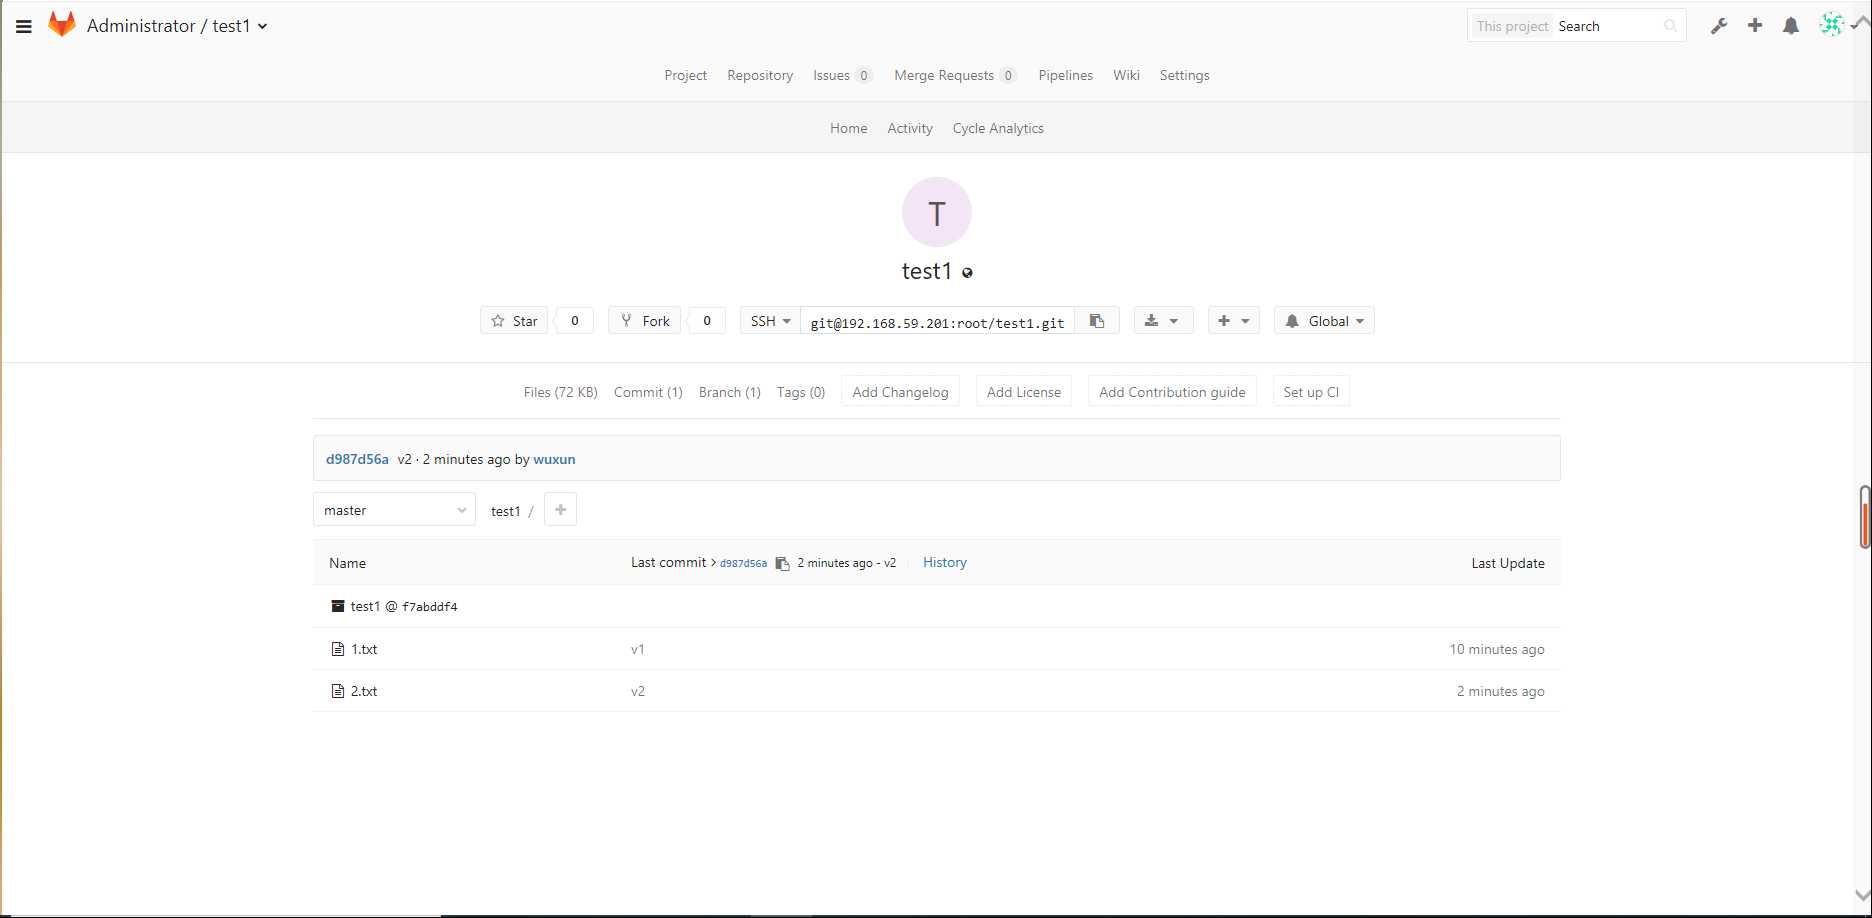The height and width of the screenshot is (918, 1872).
Task: Open the SSH protocol dropdown
Action: tap(770, 321)
